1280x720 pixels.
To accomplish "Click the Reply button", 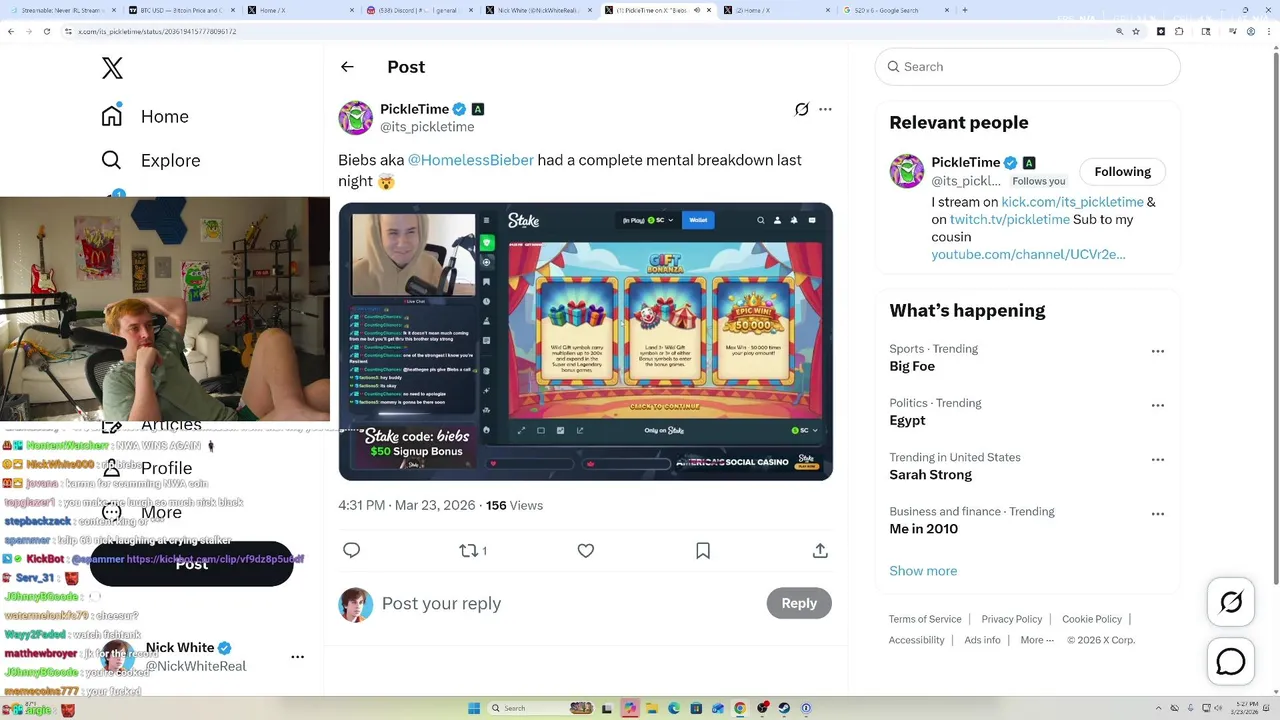I will click(x=799, y=603).
